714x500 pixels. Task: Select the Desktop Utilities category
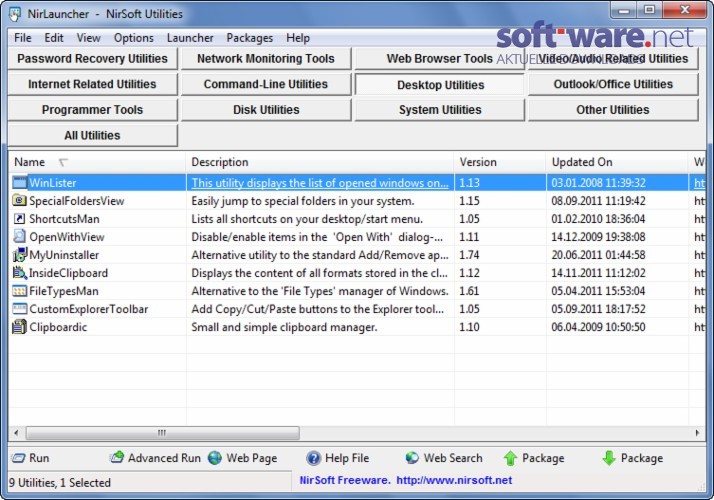pos(440,85)
